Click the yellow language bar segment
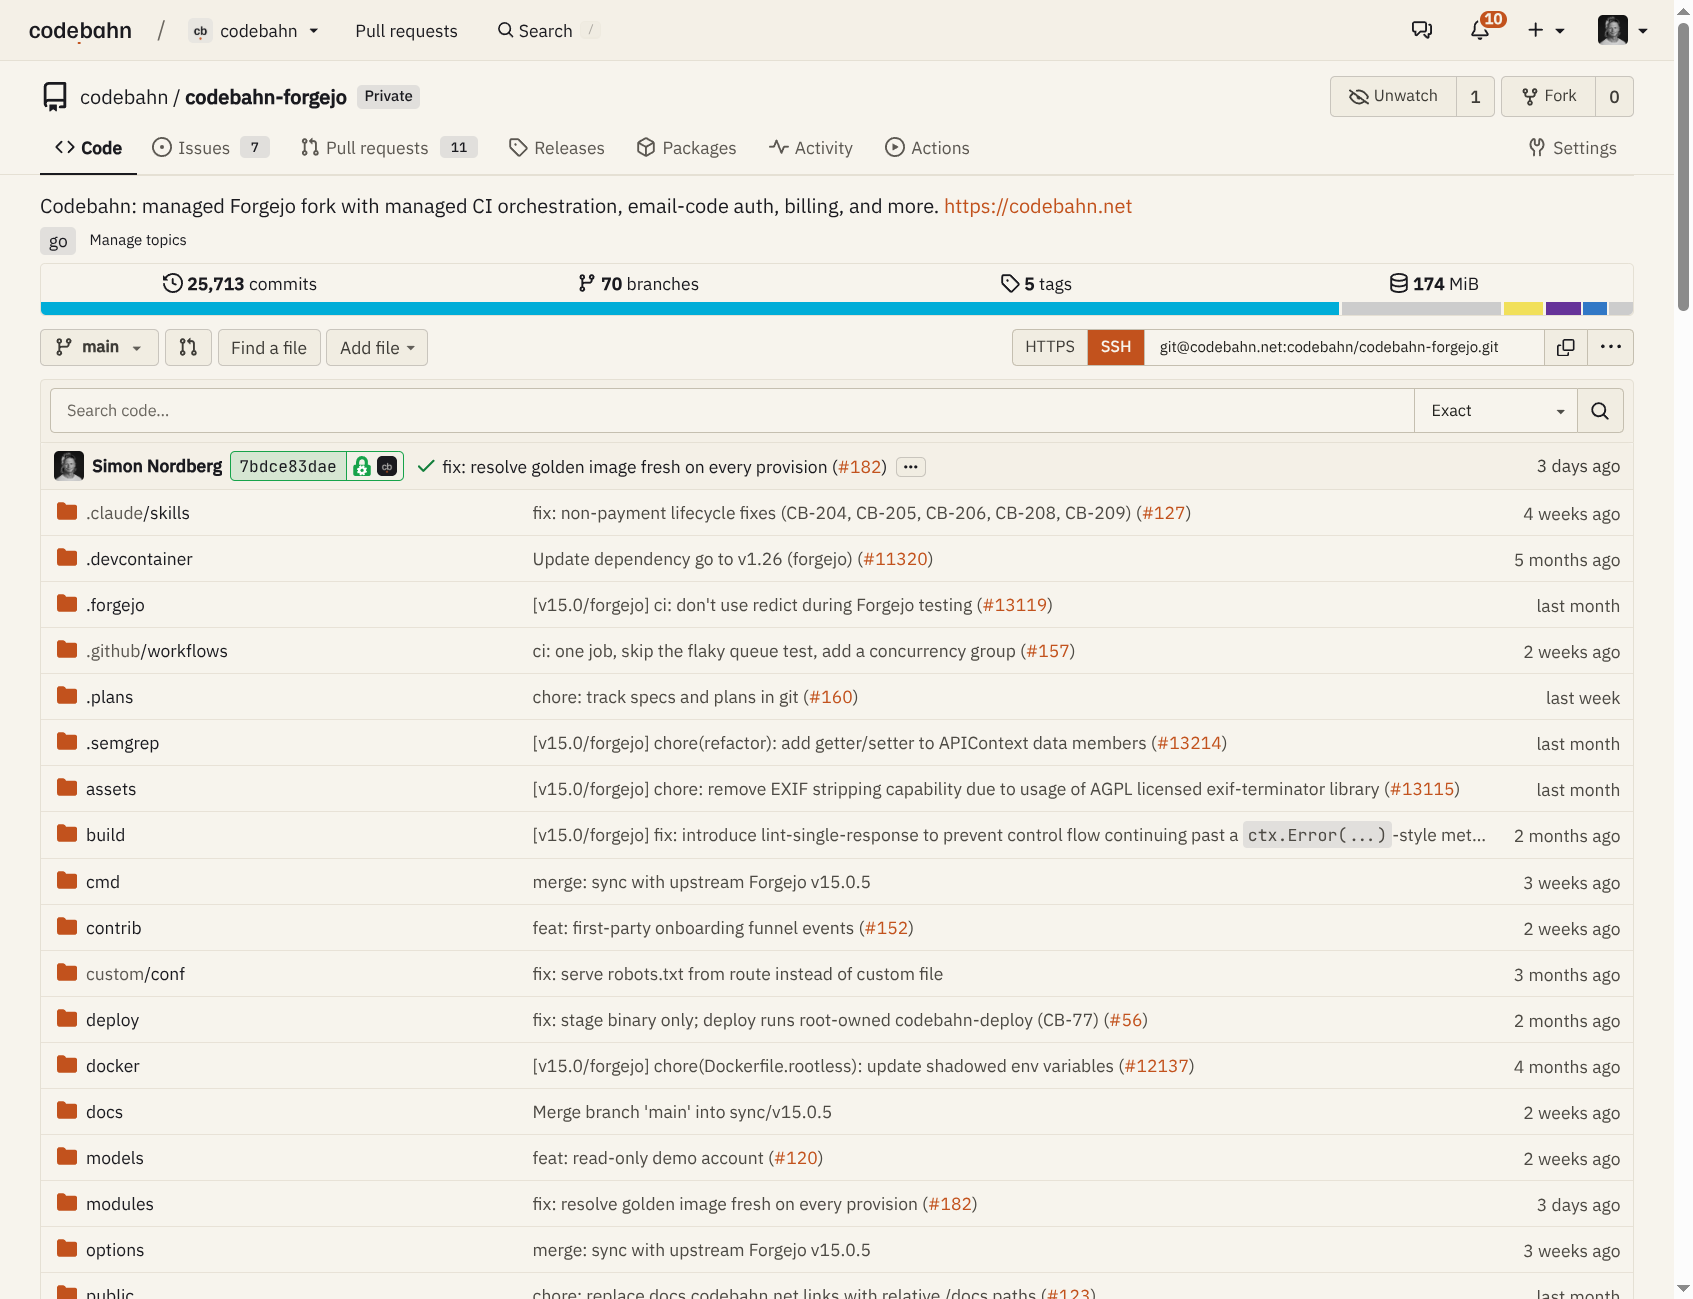This screenshot has width=1693, height=1299. pos(1523,309)
